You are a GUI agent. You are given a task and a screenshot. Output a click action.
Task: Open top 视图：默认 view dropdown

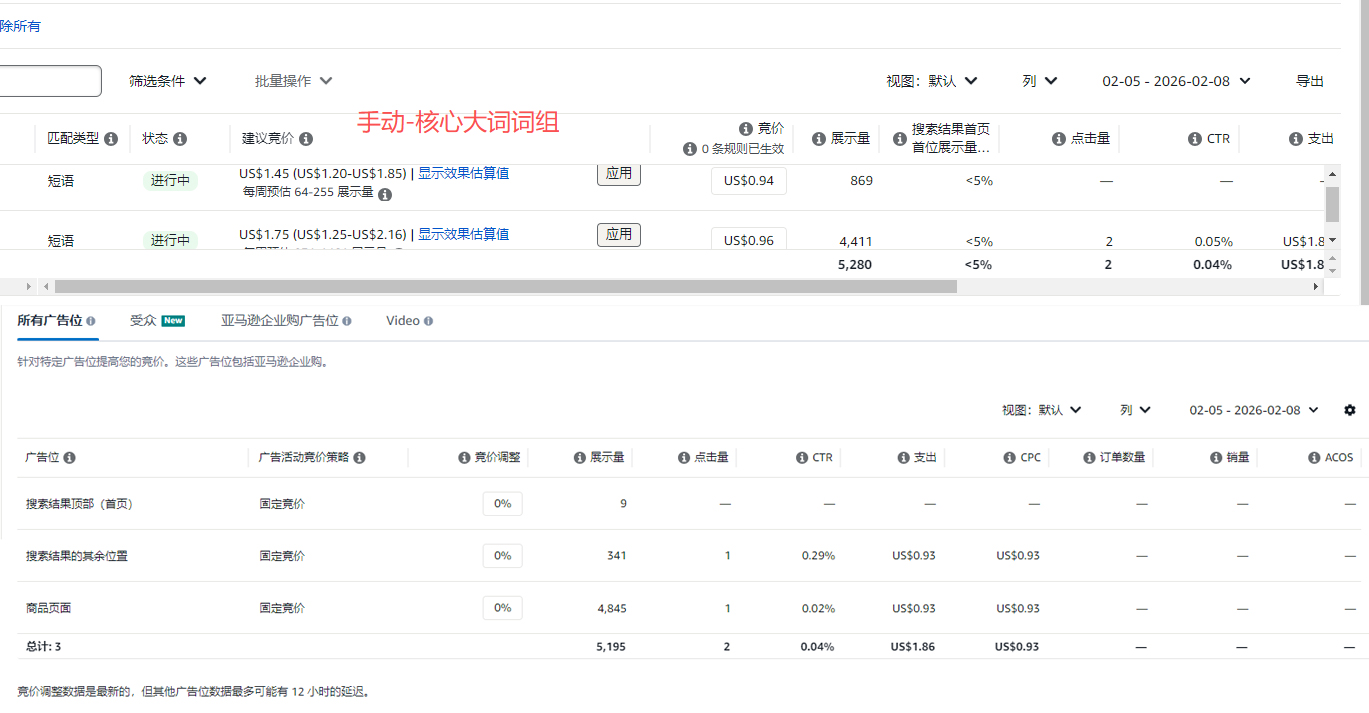point(931,81)
